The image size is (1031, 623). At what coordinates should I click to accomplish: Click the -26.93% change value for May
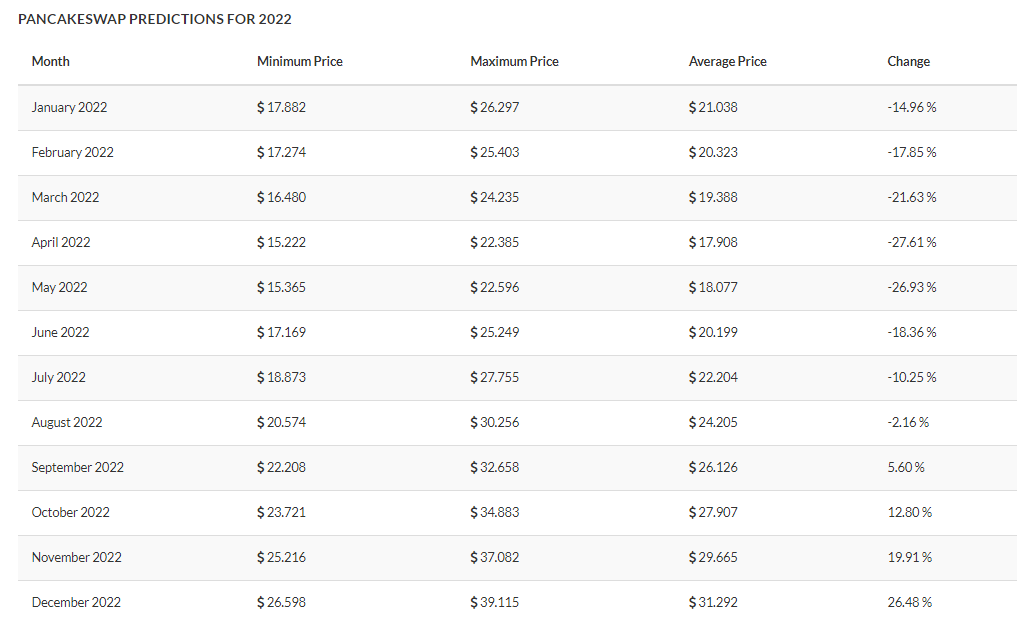[x=911, y=287]
